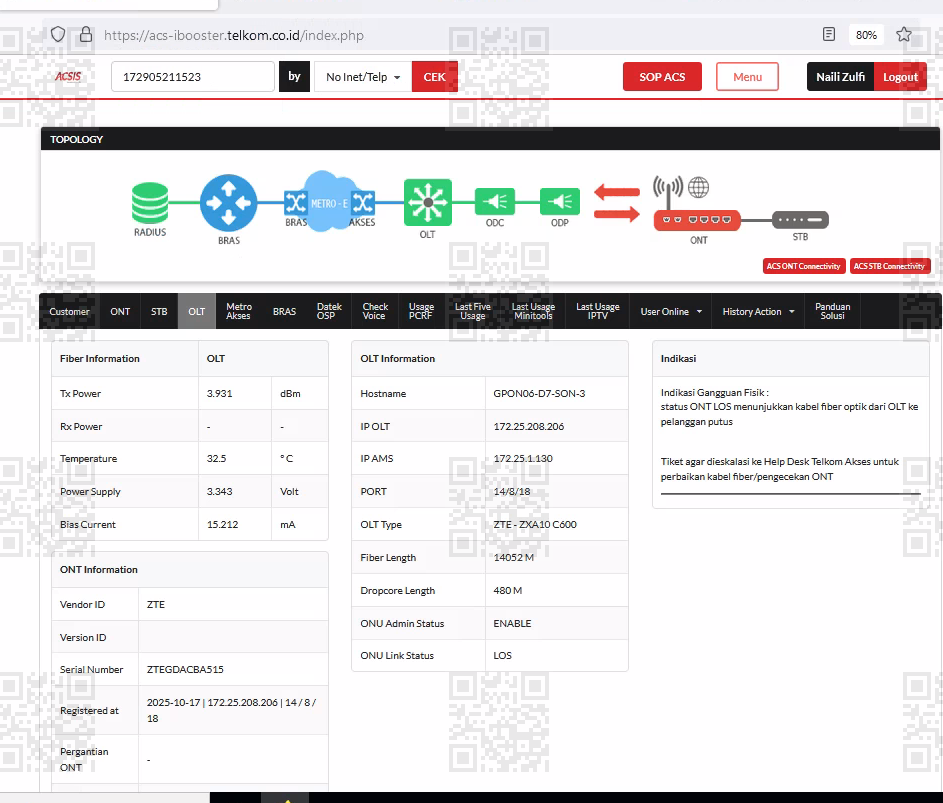Click the RADIUS database icon in topology
Screen dimensions: 943x803
point(150,203)
